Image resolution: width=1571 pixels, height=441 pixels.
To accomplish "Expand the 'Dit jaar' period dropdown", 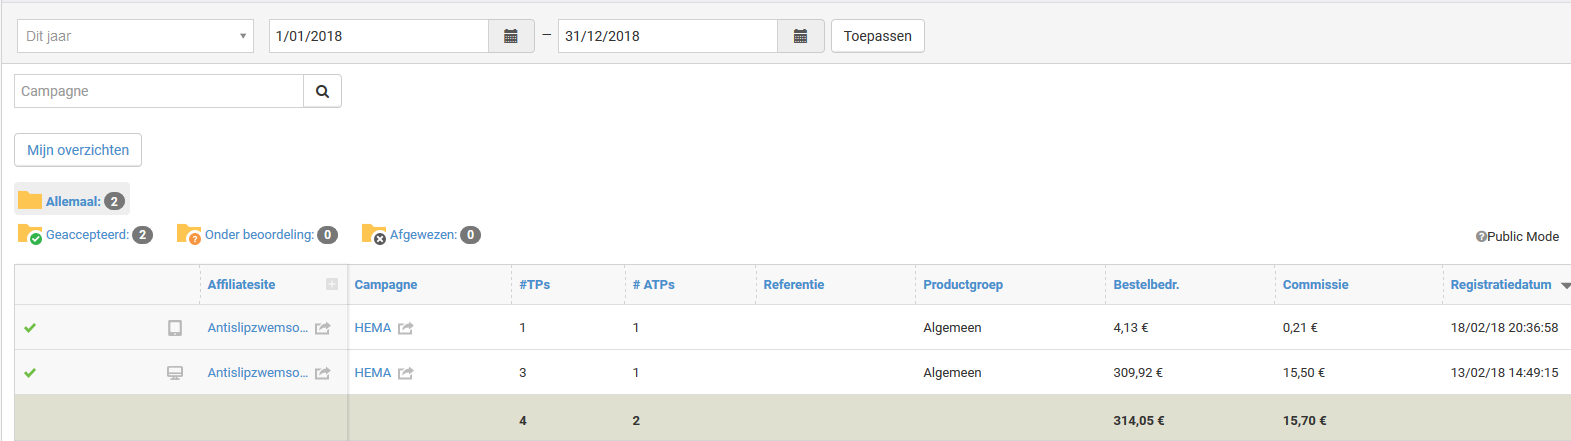I will pos(135,36).
